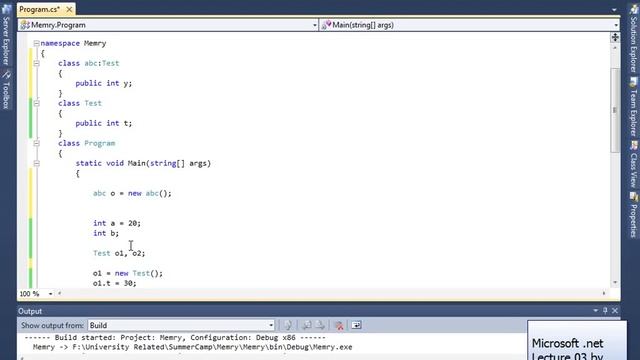Click the editor scroll up arrow
The width and height of the screenshot is (640, 360).
[615, 48]
